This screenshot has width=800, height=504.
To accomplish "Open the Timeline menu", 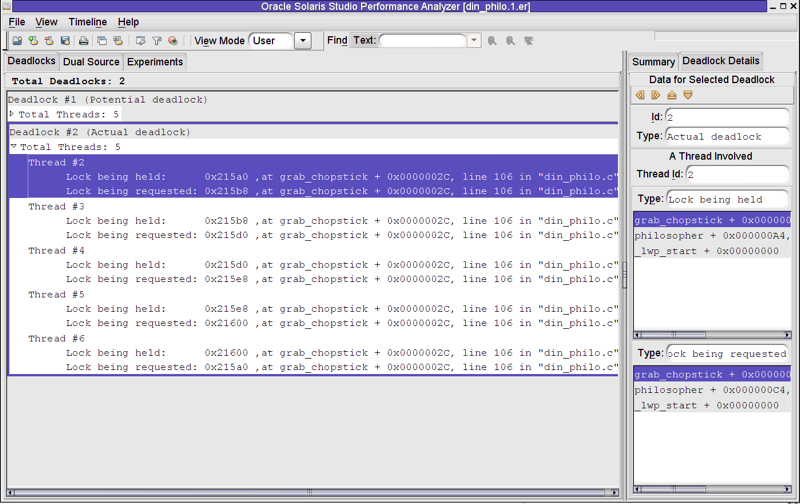I will pos(88,22).
